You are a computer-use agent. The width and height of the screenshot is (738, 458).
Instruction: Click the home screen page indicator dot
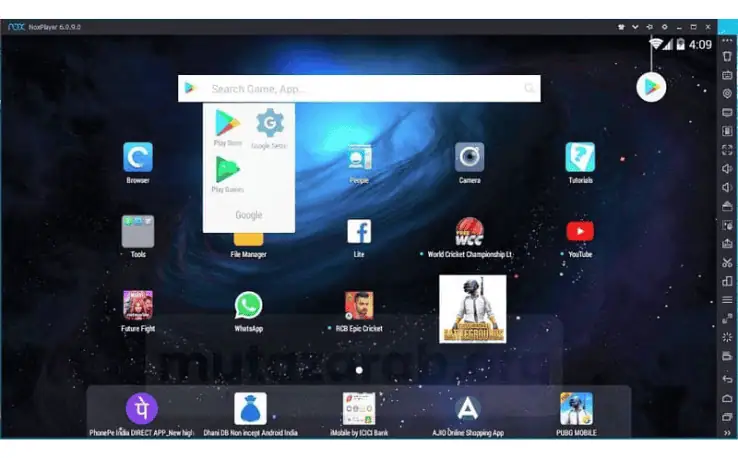359,370
